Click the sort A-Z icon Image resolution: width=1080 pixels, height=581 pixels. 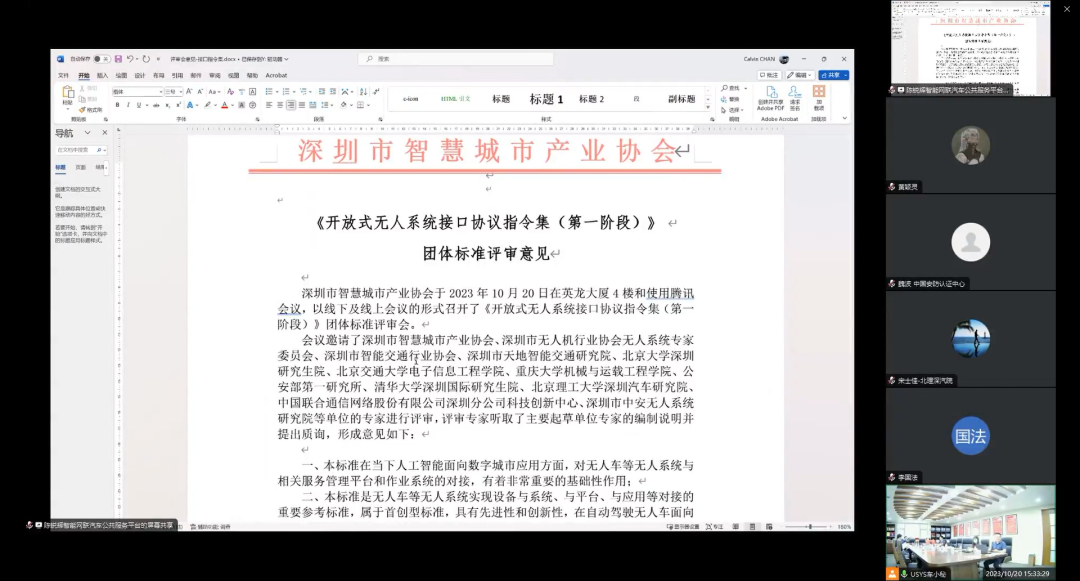pos(364,92)
